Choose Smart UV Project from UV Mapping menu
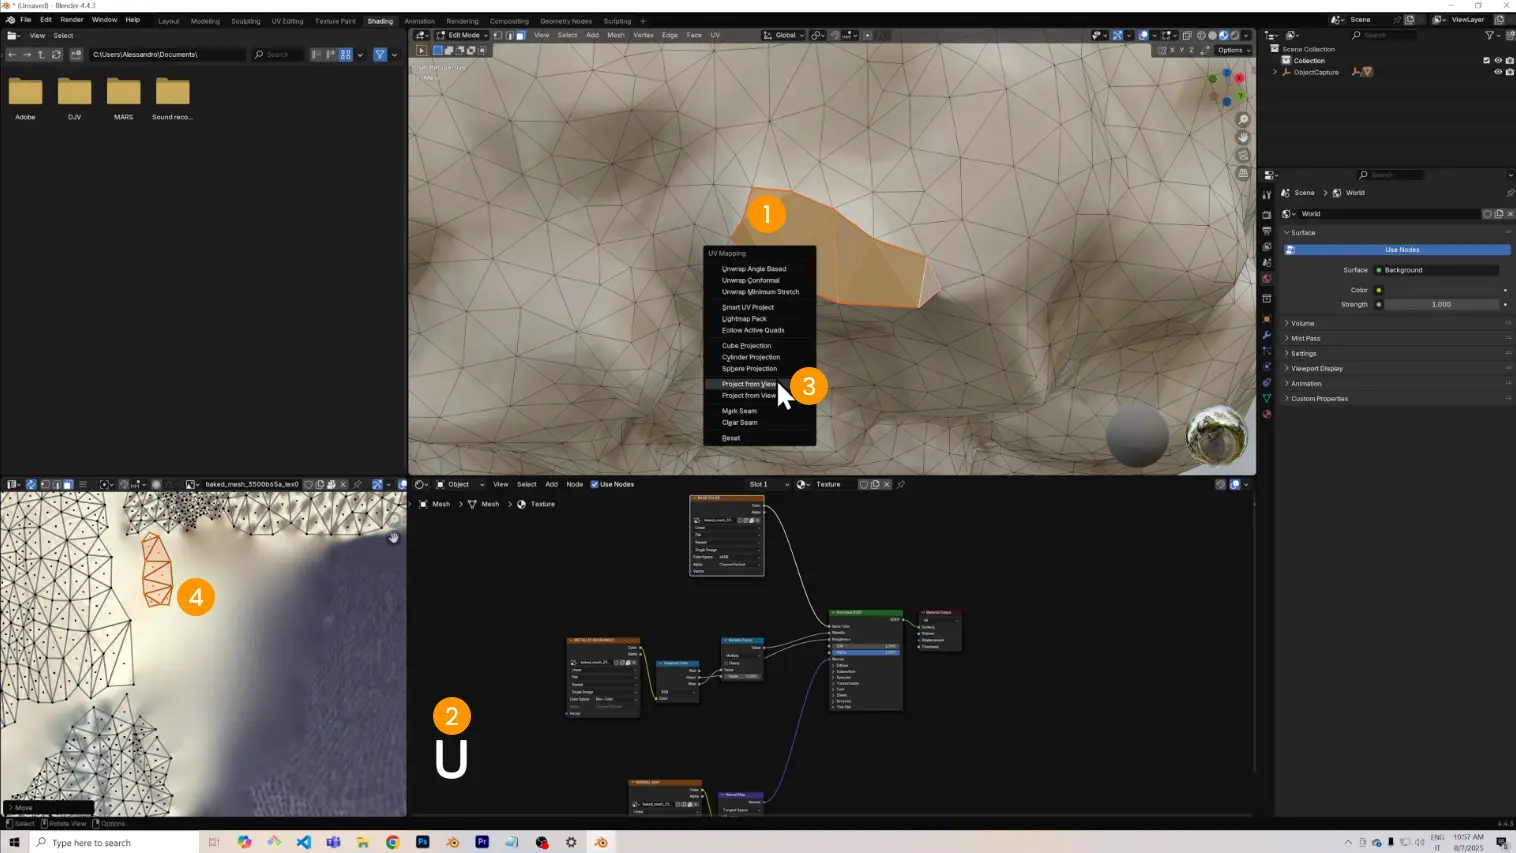The width and height of the screenshot is (1516, 853). click(x=747, y=307)
